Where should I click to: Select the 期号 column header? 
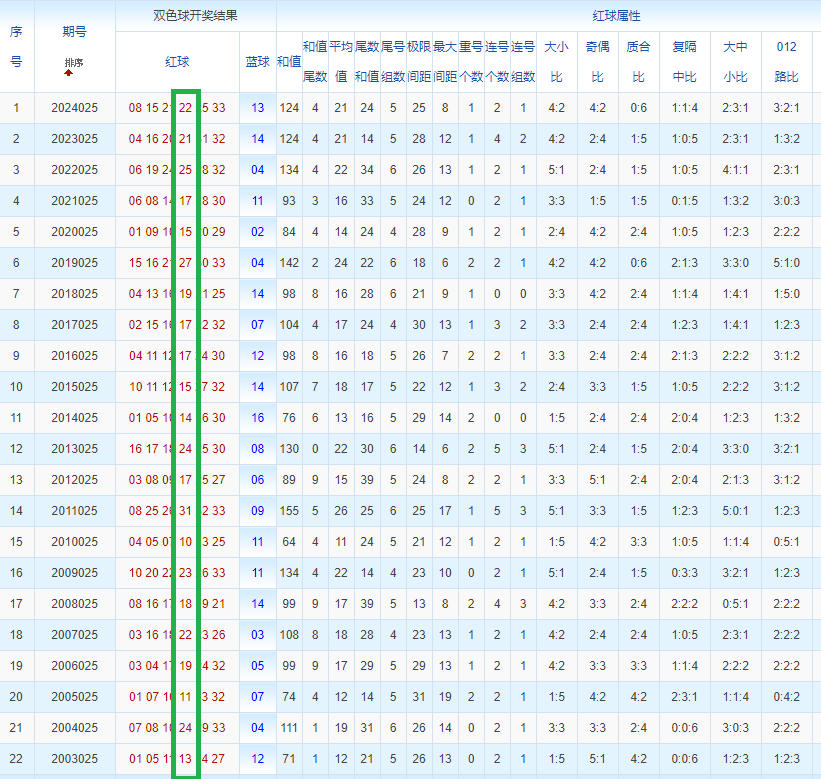pyautogui.click(x=74, y=32)
